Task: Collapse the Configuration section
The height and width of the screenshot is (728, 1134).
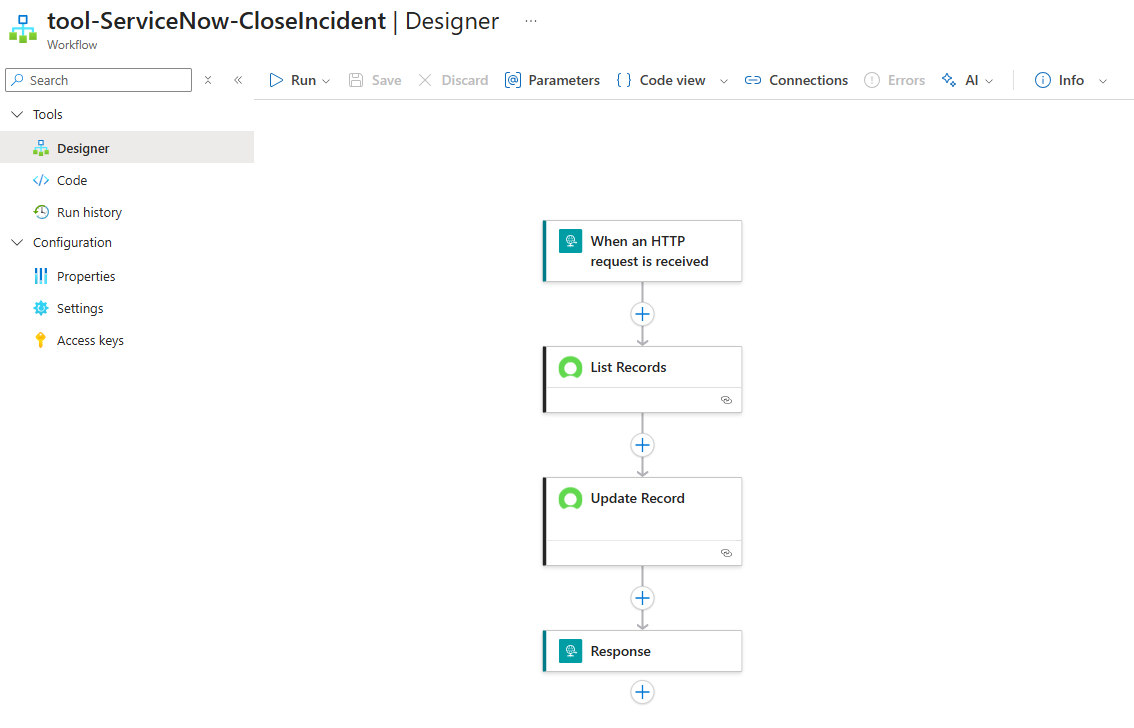Action: coord(16,242)
